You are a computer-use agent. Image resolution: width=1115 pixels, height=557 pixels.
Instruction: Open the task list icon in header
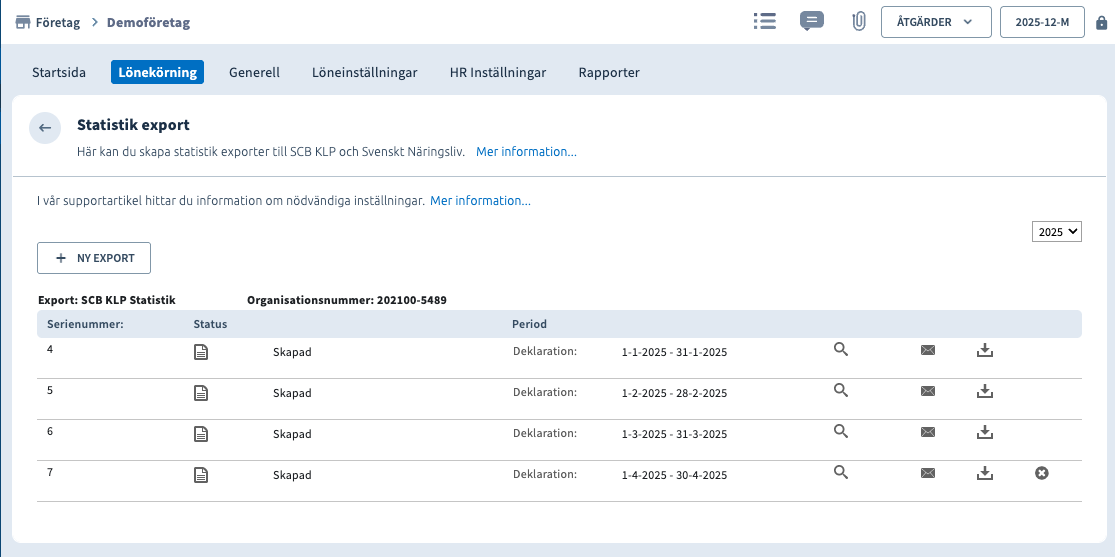[765, 21]
